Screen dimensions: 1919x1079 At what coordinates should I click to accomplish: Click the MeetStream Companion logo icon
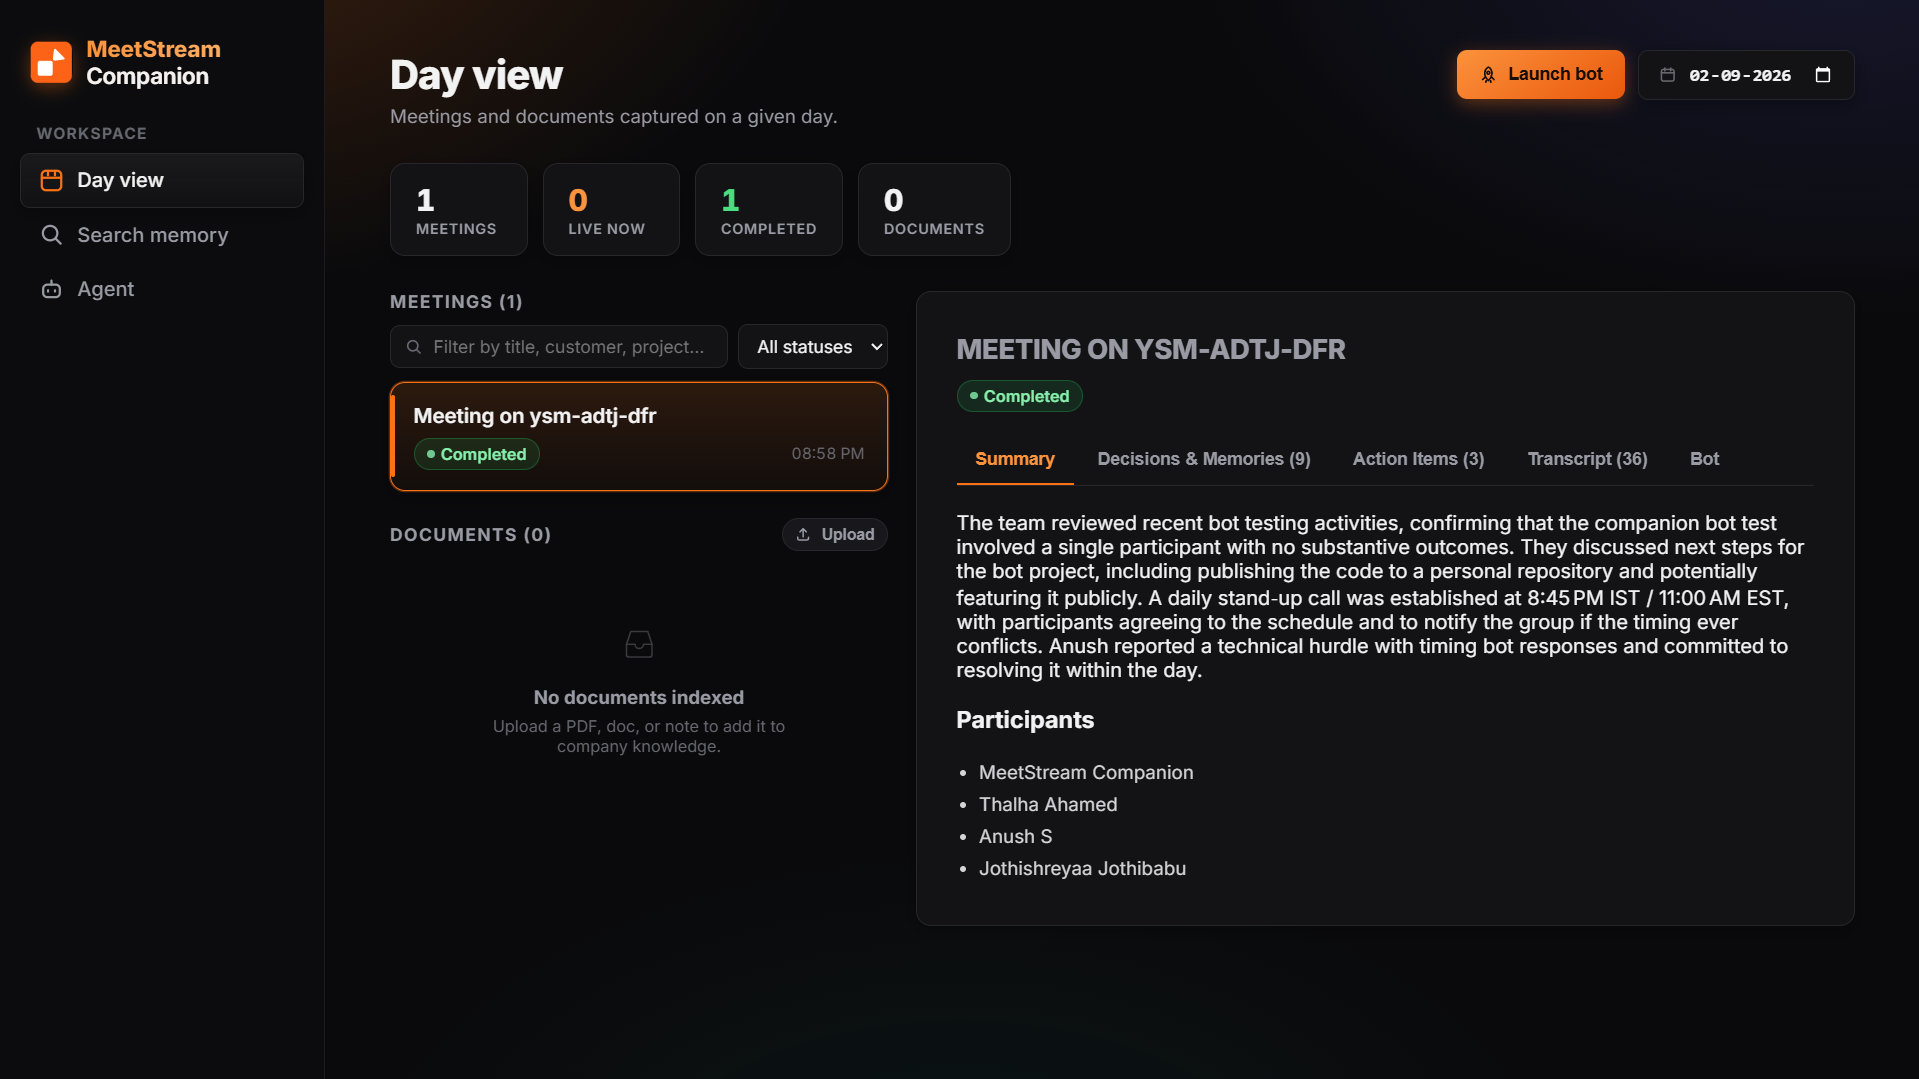(51, 62)
